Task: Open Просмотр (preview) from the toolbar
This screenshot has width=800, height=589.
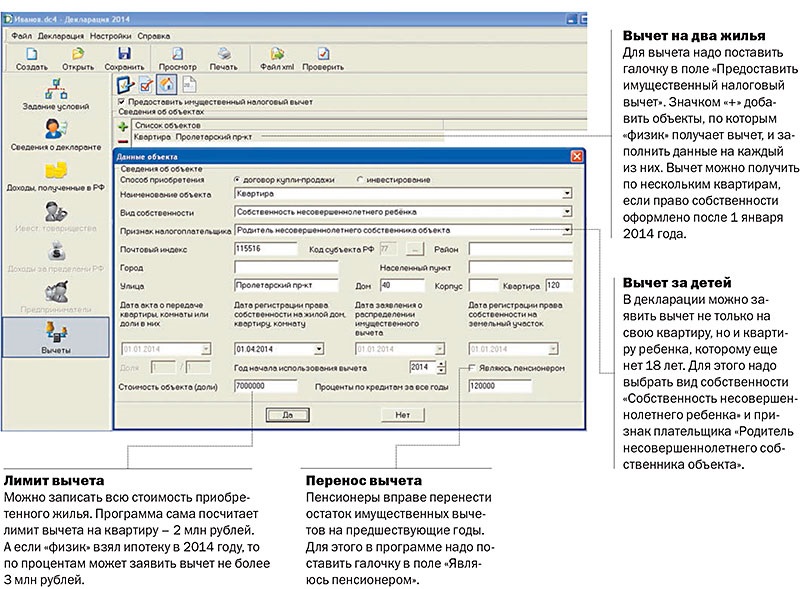Action: 177,55
